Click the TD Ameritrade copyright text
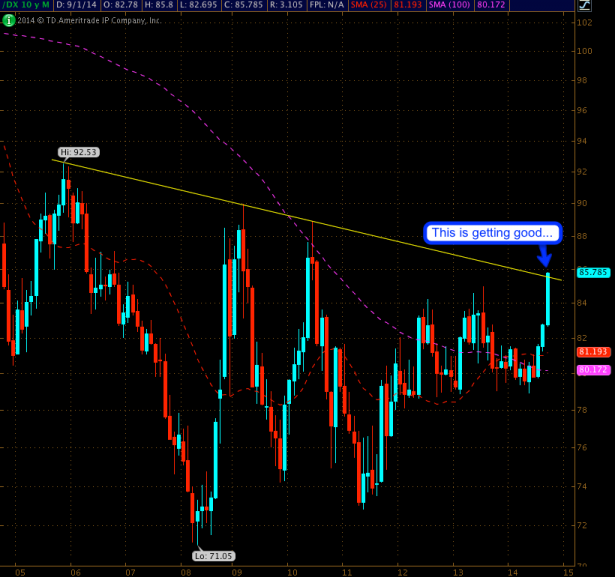 pyautogui.click(x=90, y=20)
